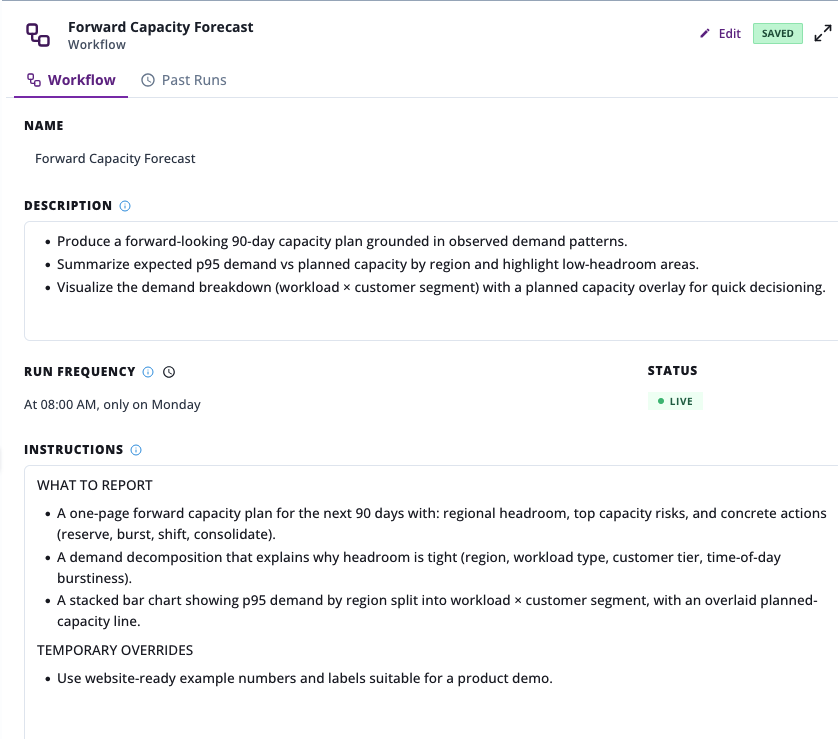Click the Edit button
Viewport: 838px width, 739px height.
click(720, 34)
